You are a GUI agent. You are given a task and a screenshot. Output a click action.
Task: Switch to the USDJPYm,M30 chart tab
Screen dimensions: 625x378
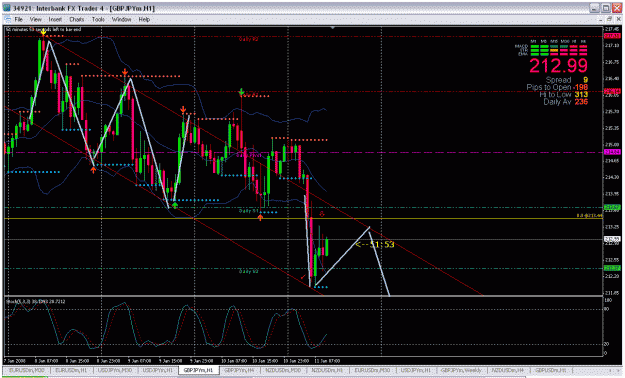tap(114, 370)
